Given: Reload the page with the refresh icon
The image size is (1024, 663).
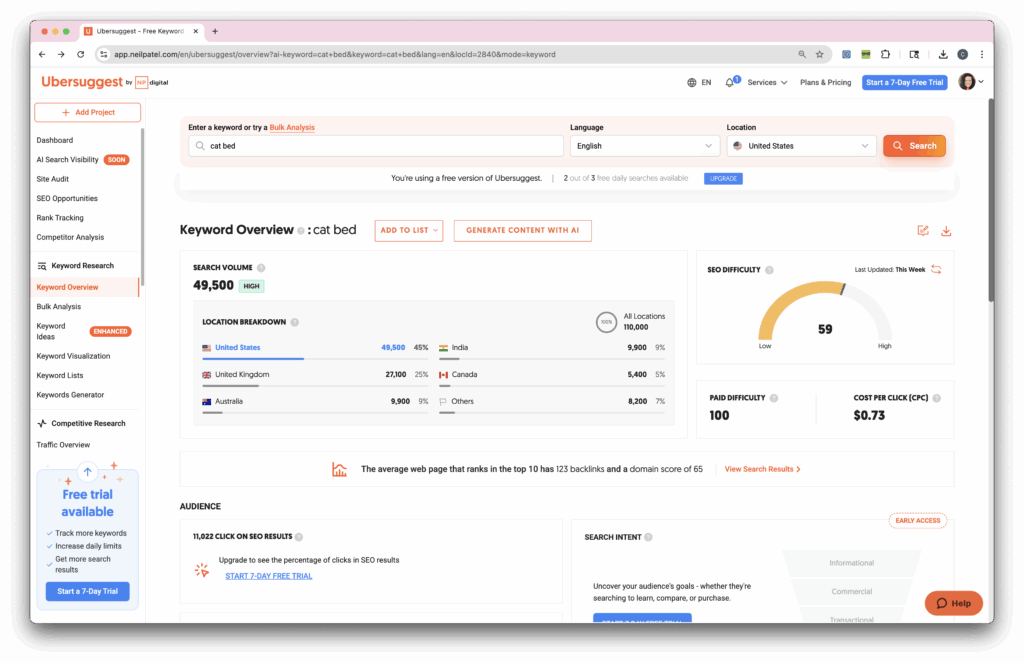Looking at the screenshot, I should [x=80, y=55].
